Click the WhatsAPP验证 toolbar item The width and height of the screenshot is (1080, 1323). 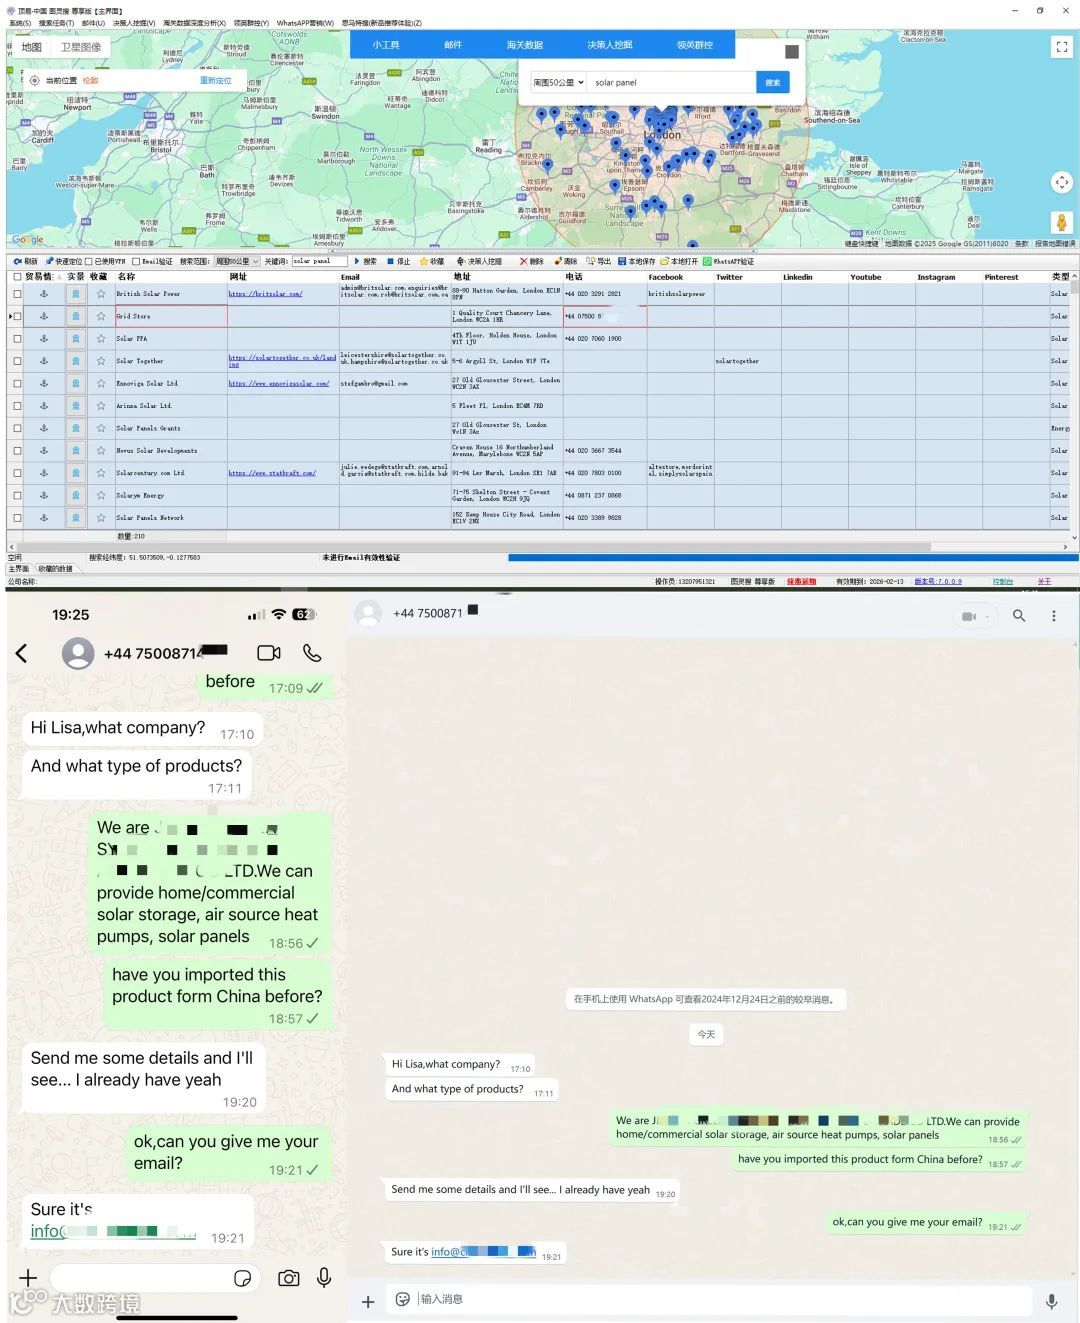729,261
